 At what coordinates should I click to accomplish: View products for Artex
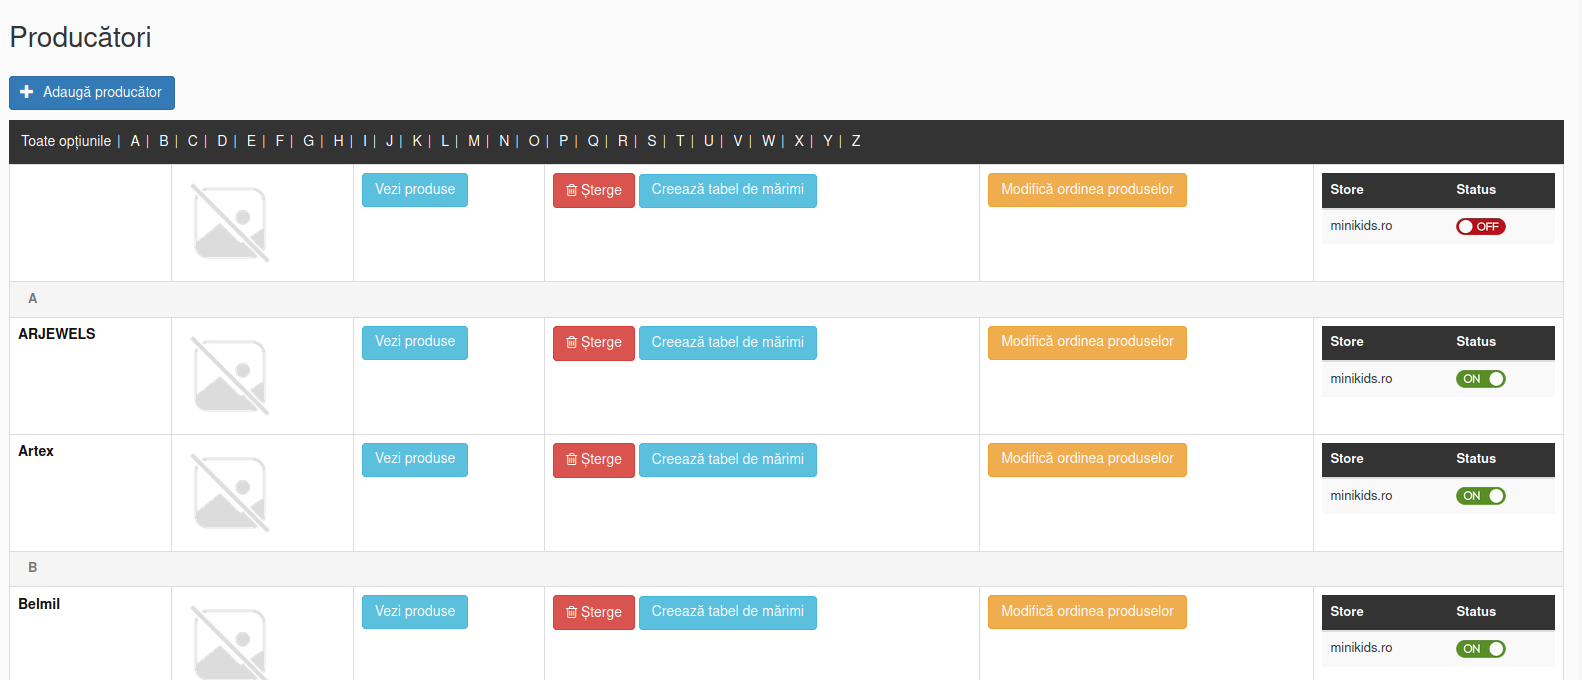coord(415,459)
